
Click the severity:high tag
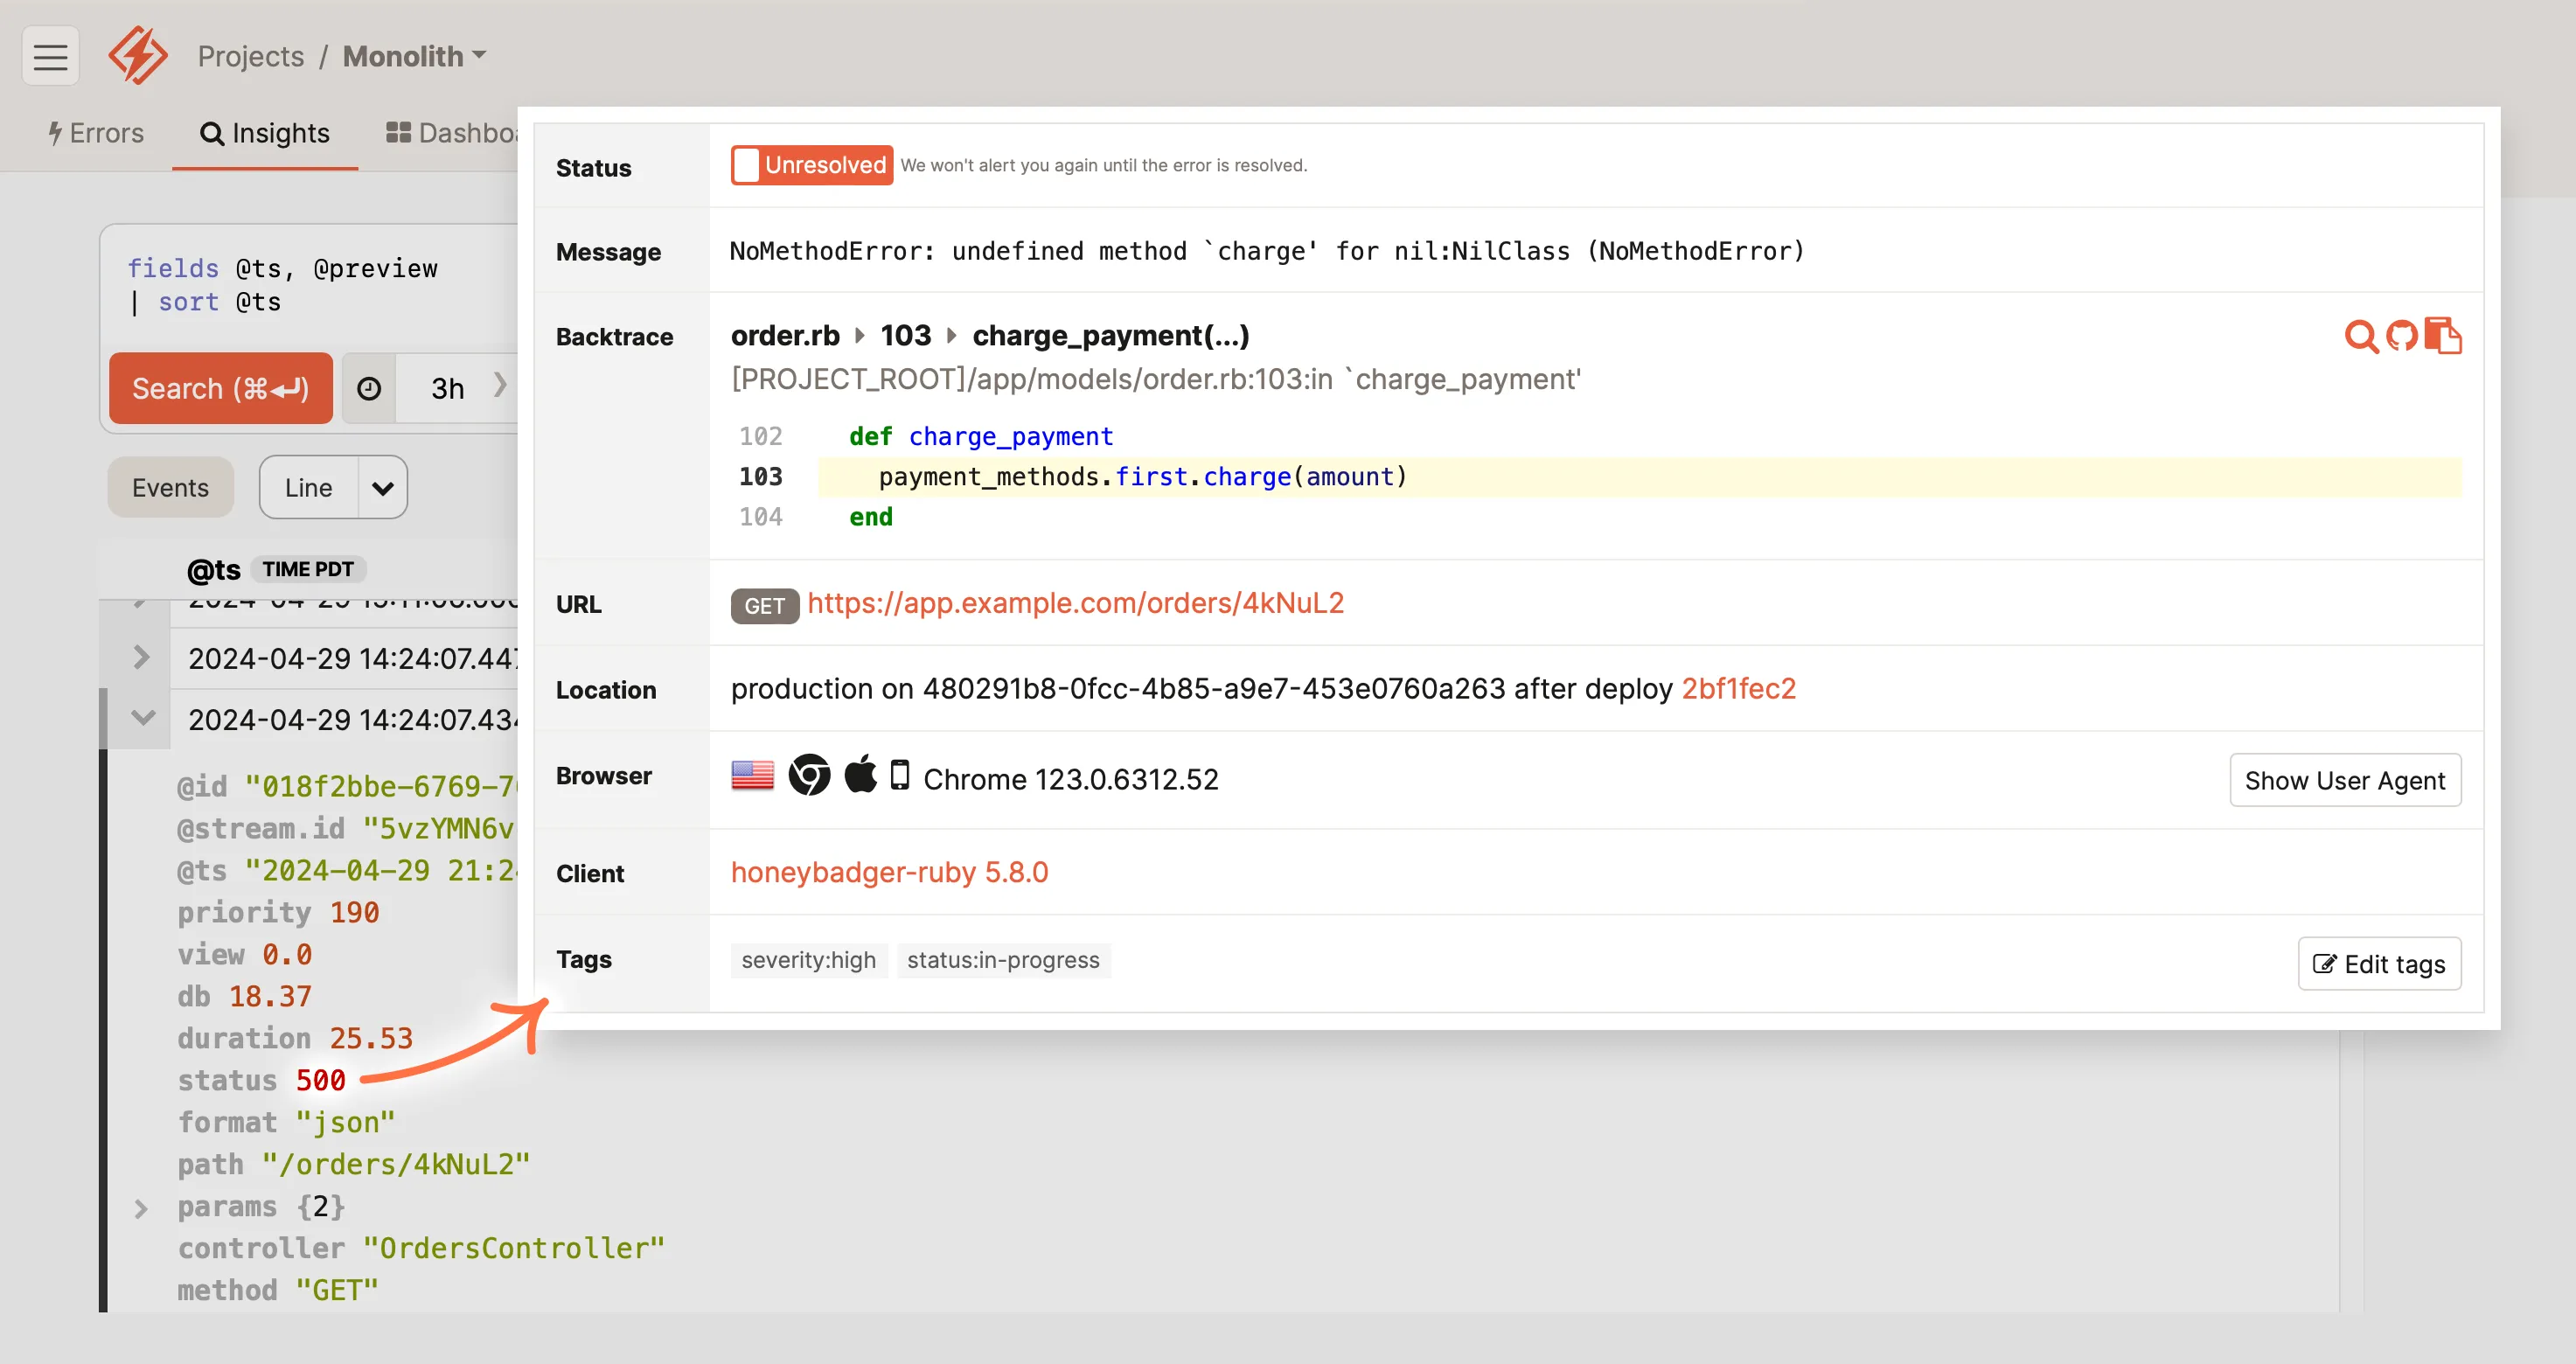(808, 960)
